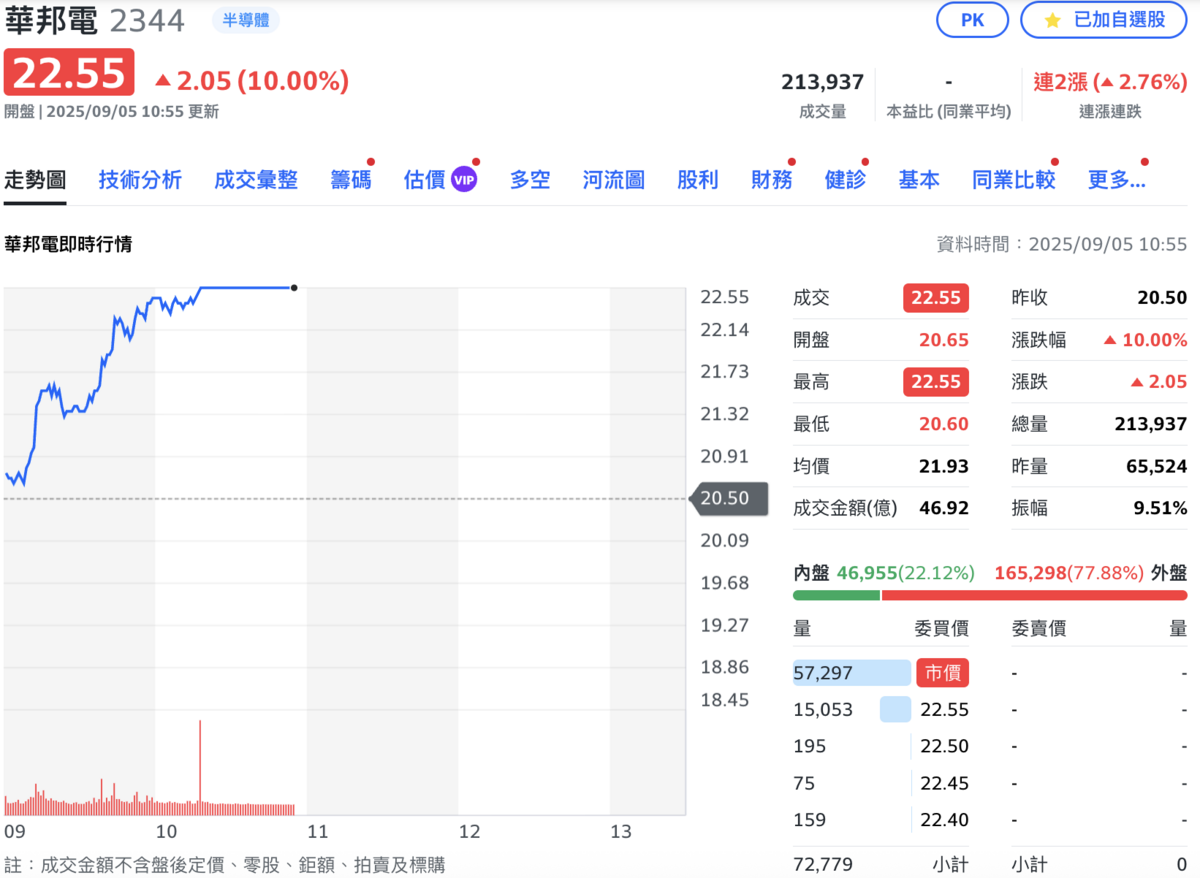The width and height of the screenshot is (1200, 878).
Task: Click the end point dot of price line
Action: [293, 288]
